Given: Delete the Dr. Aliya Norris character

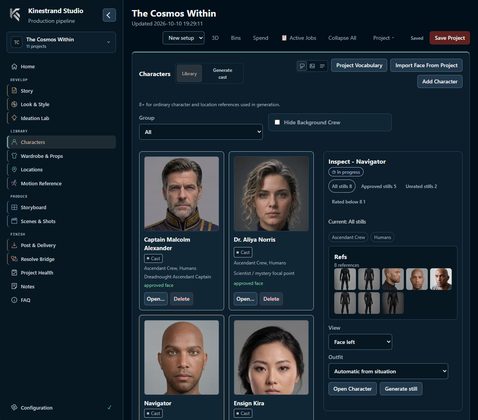Looking at the screenshot, I should (271, 299).
